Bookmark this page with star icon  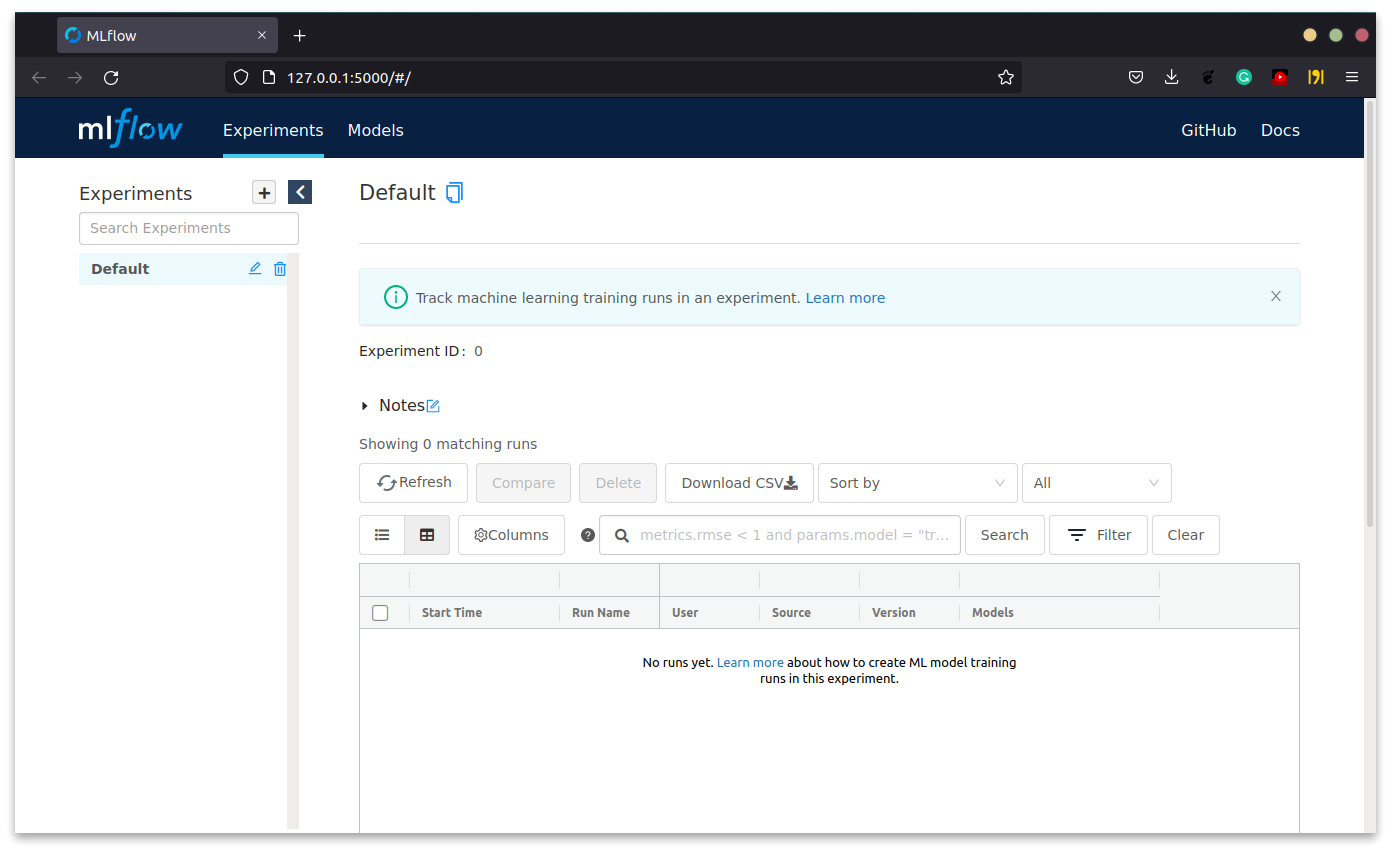click(x=1006, y=77)
